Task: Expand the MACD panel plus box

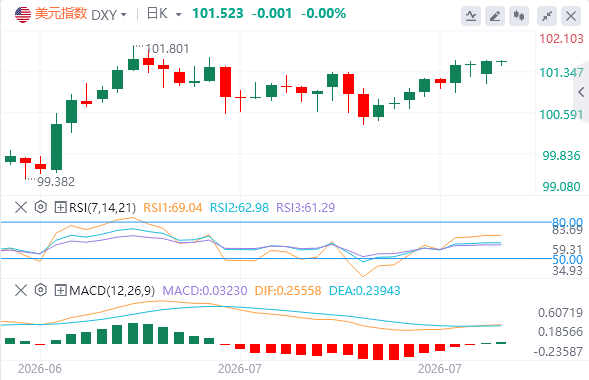Action: coord(60,290)
